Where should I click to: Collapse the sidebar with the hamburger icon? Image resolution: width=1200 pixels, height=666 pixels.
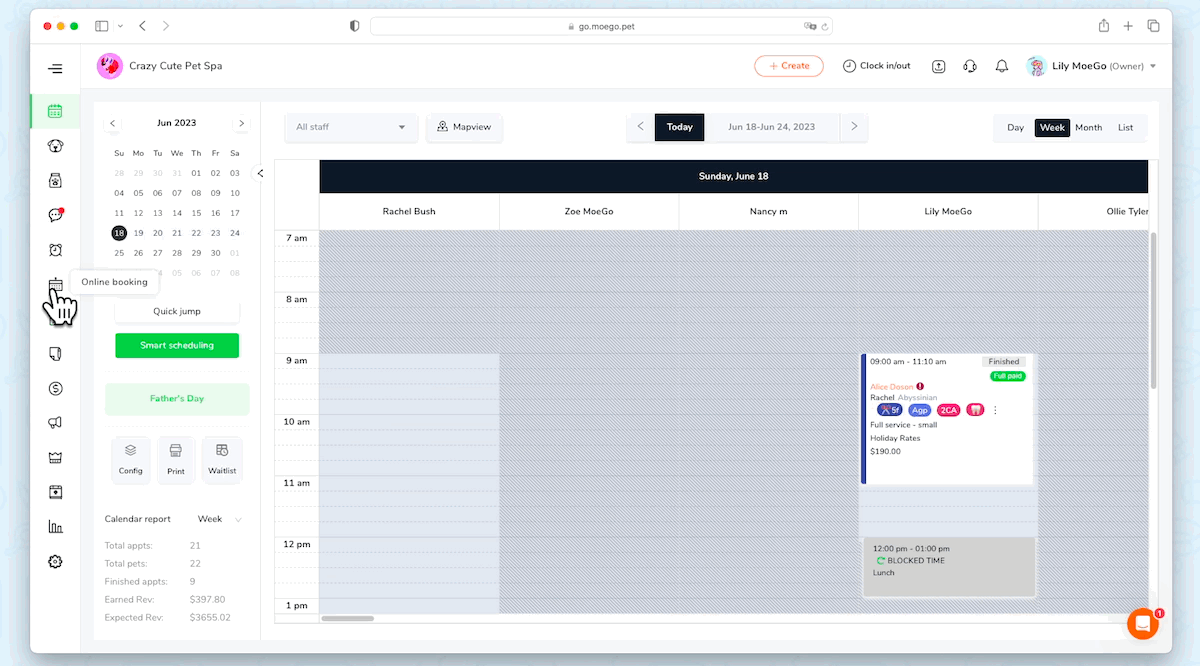[x=55, y=69]
